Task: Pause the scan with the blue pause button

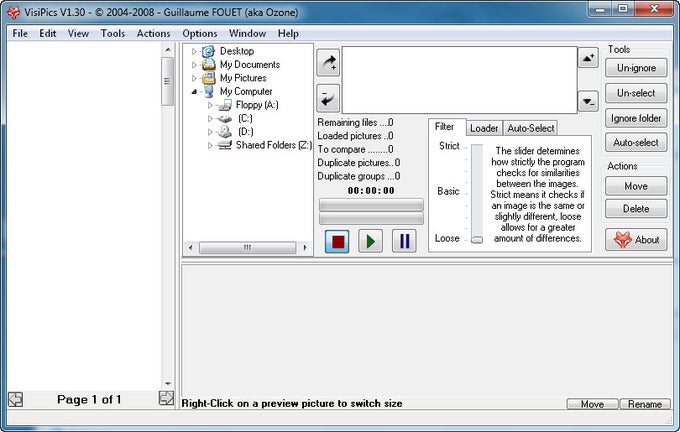Action: tap(404, 241)
